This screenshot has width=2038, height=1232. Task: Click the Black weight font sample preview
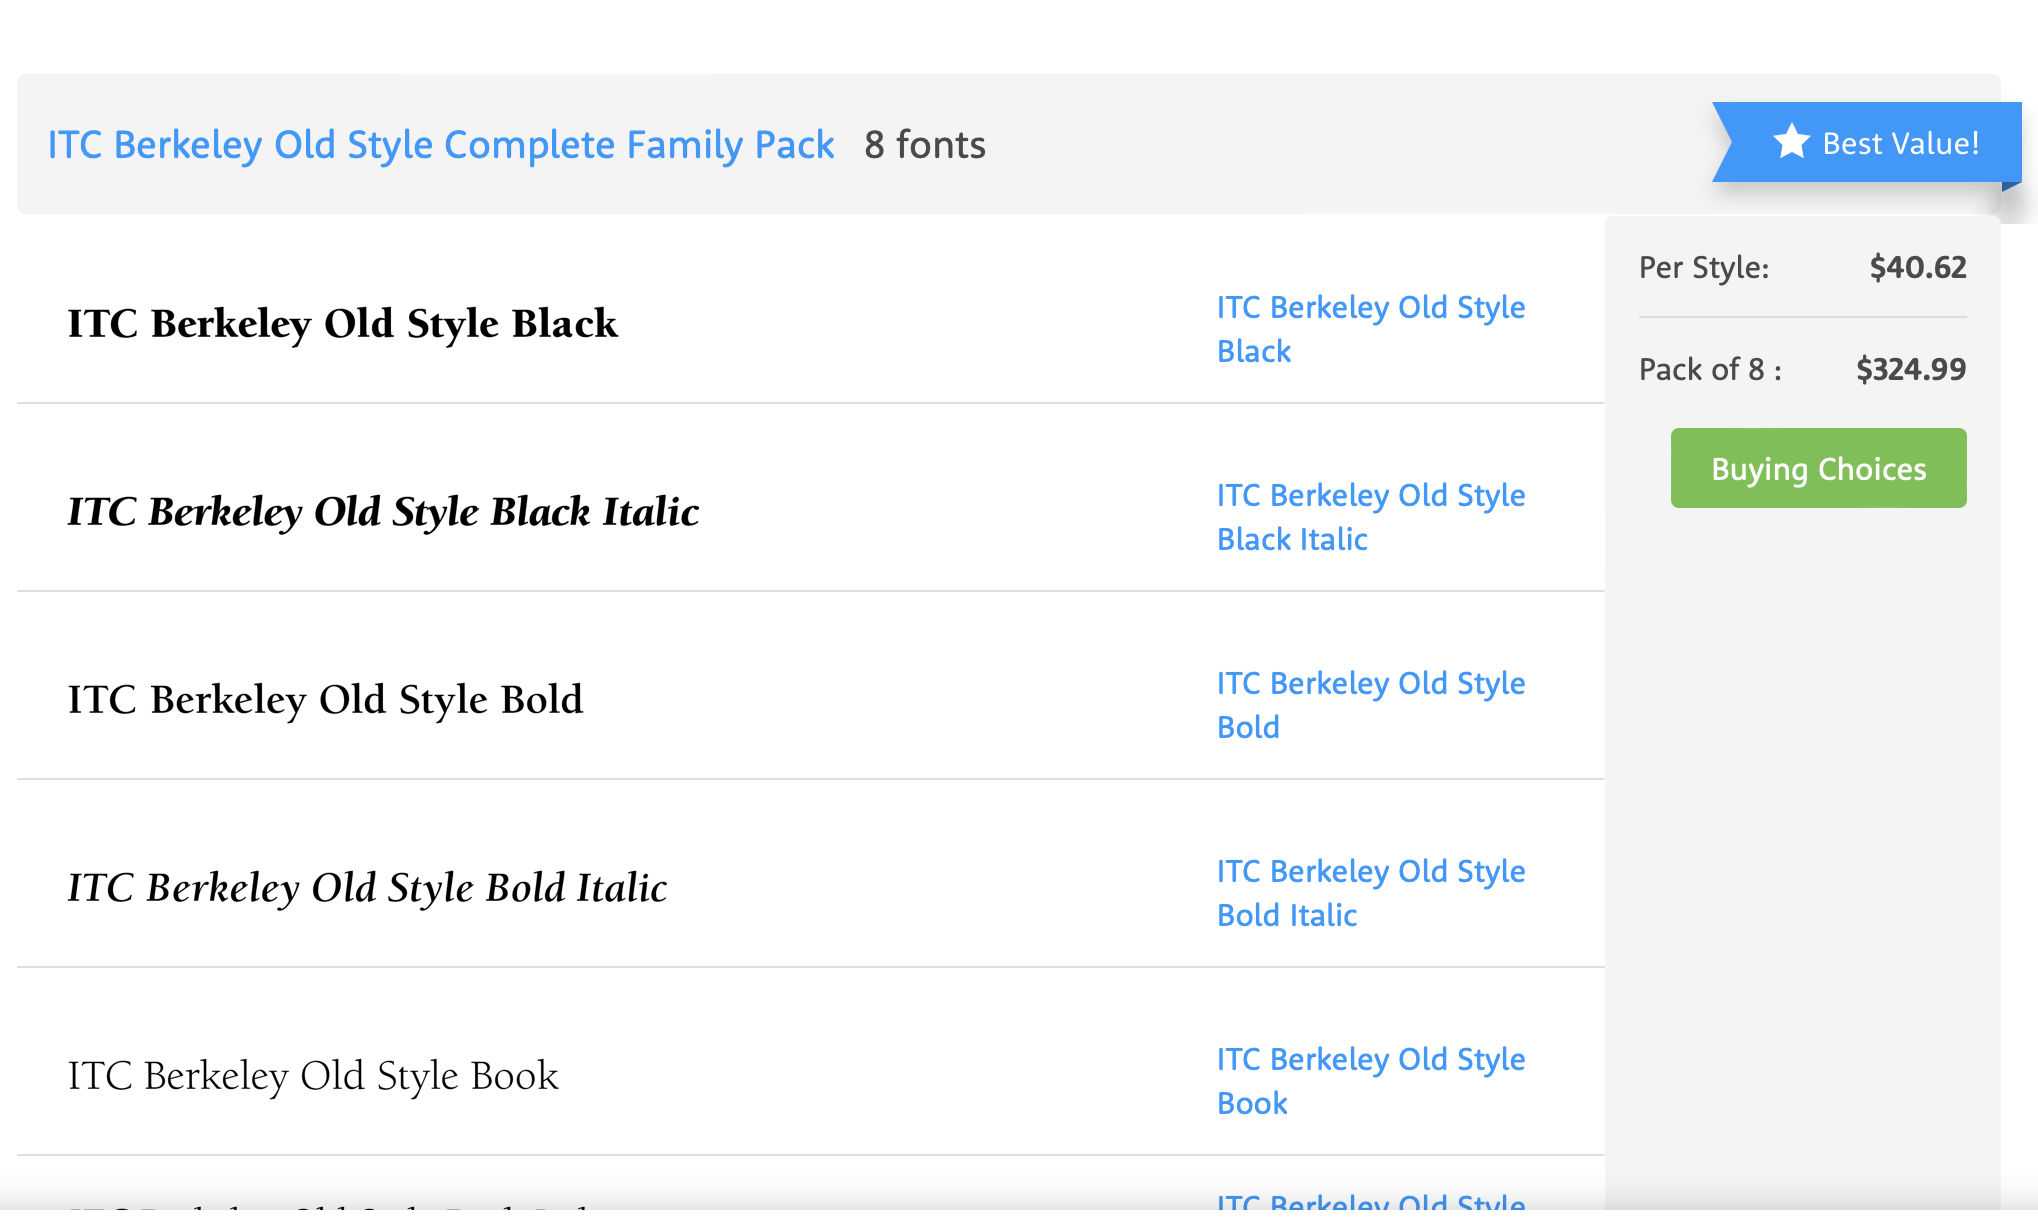[342, 324]
